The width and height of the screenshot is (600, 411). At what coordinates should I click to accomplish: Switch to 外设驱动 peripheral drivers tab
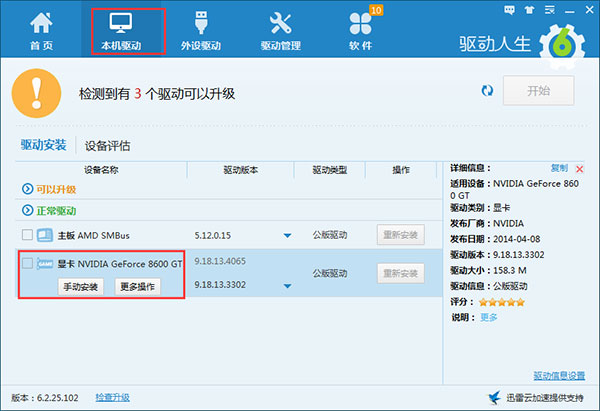201,31
